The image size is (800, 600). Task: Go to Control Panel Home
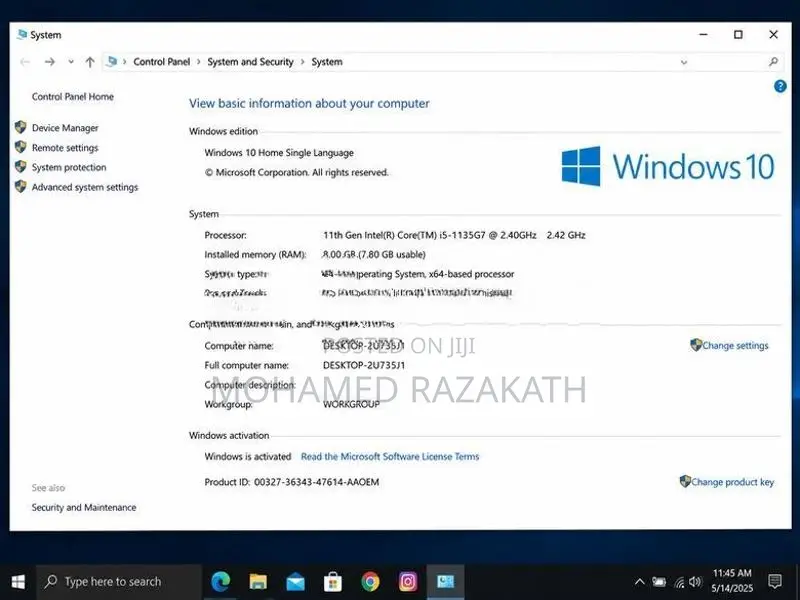[72, 96]
